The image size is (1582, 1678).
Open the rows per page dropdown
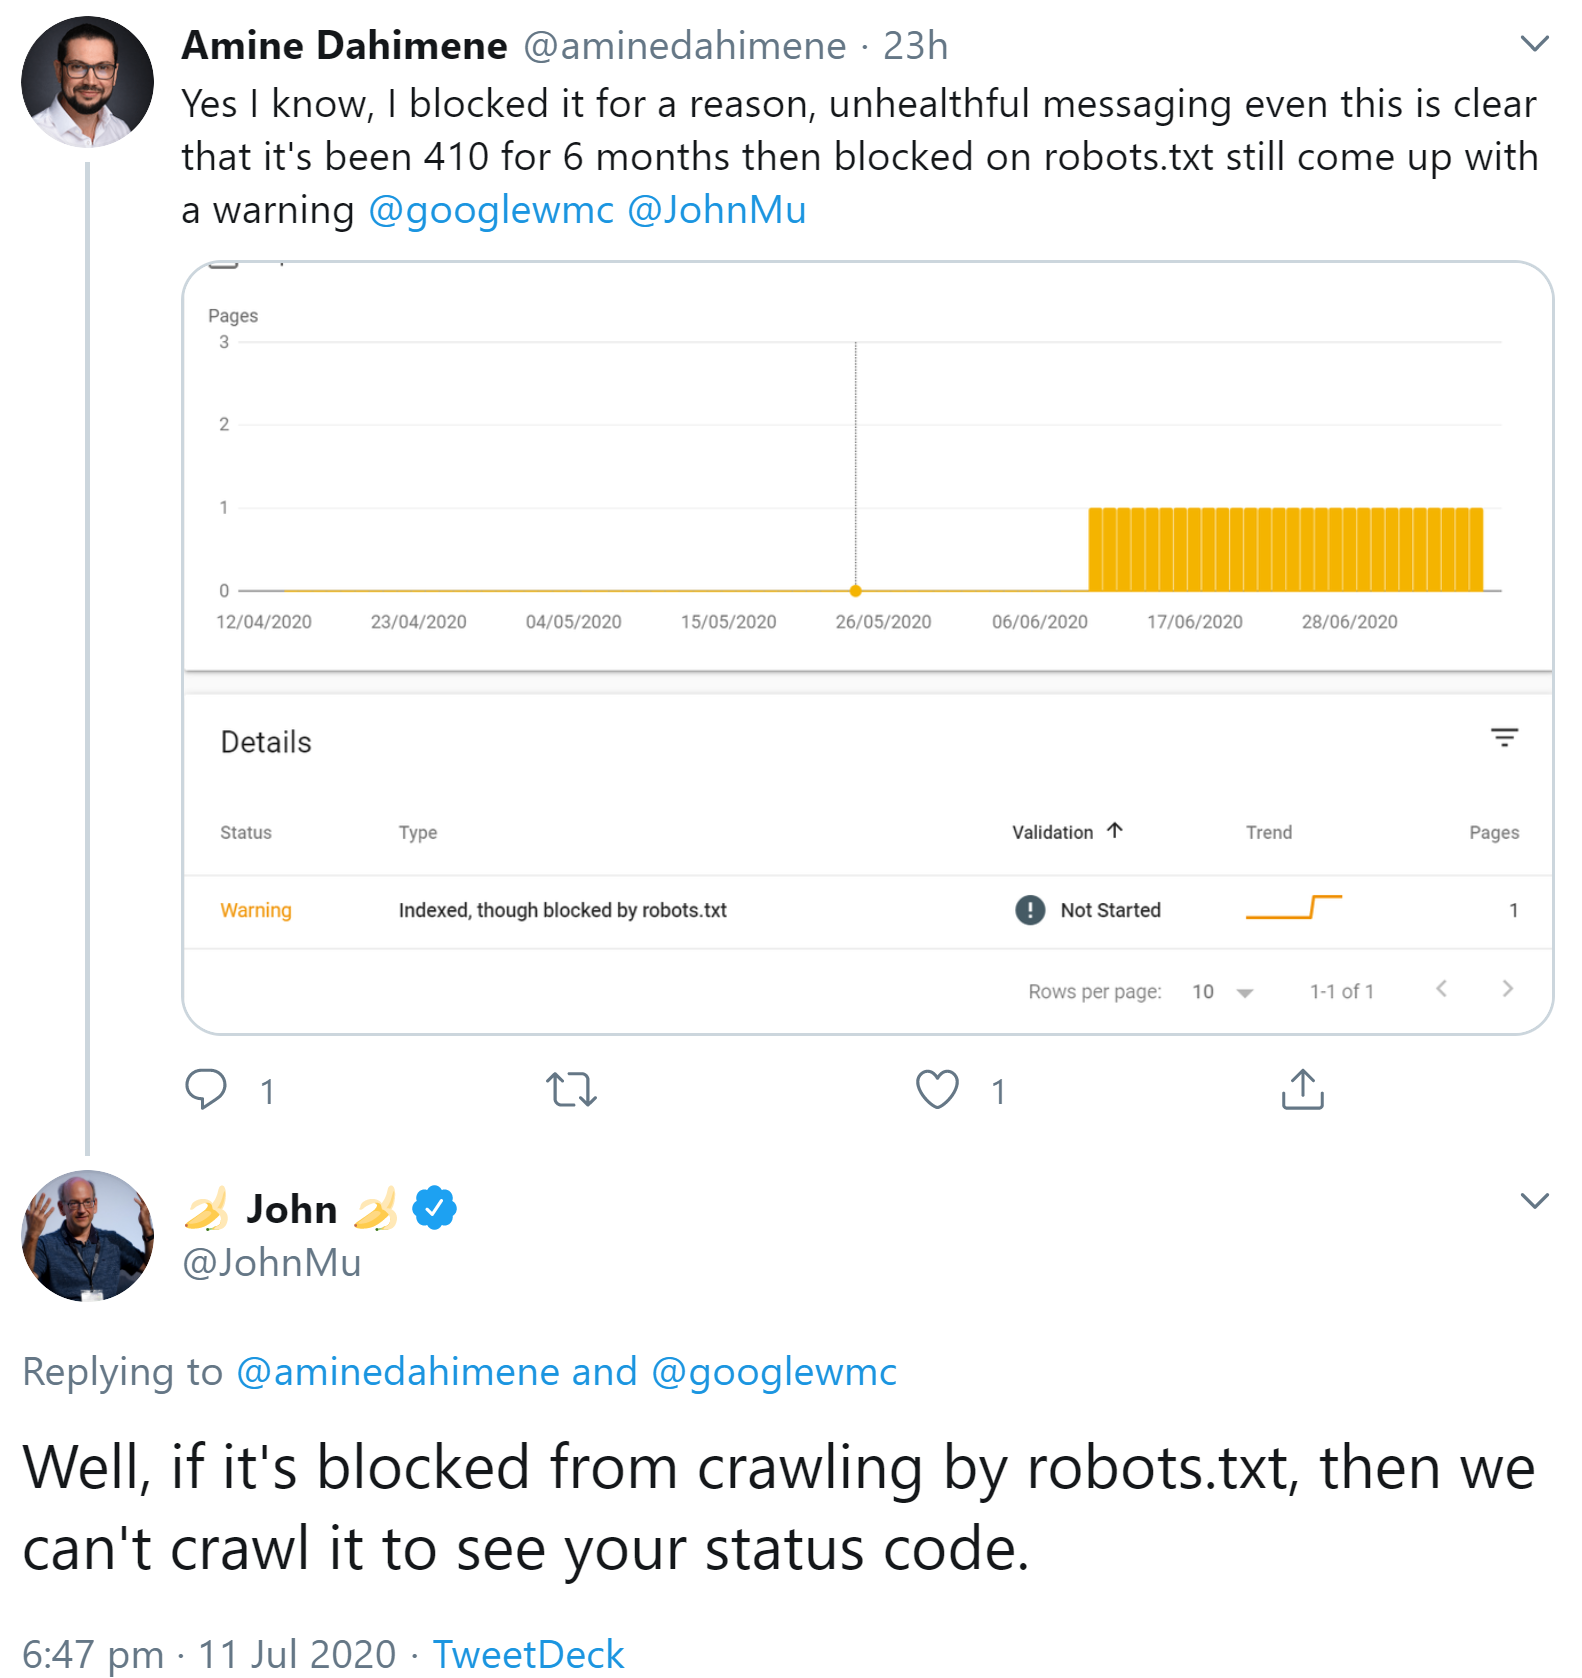click(1243, 991)
